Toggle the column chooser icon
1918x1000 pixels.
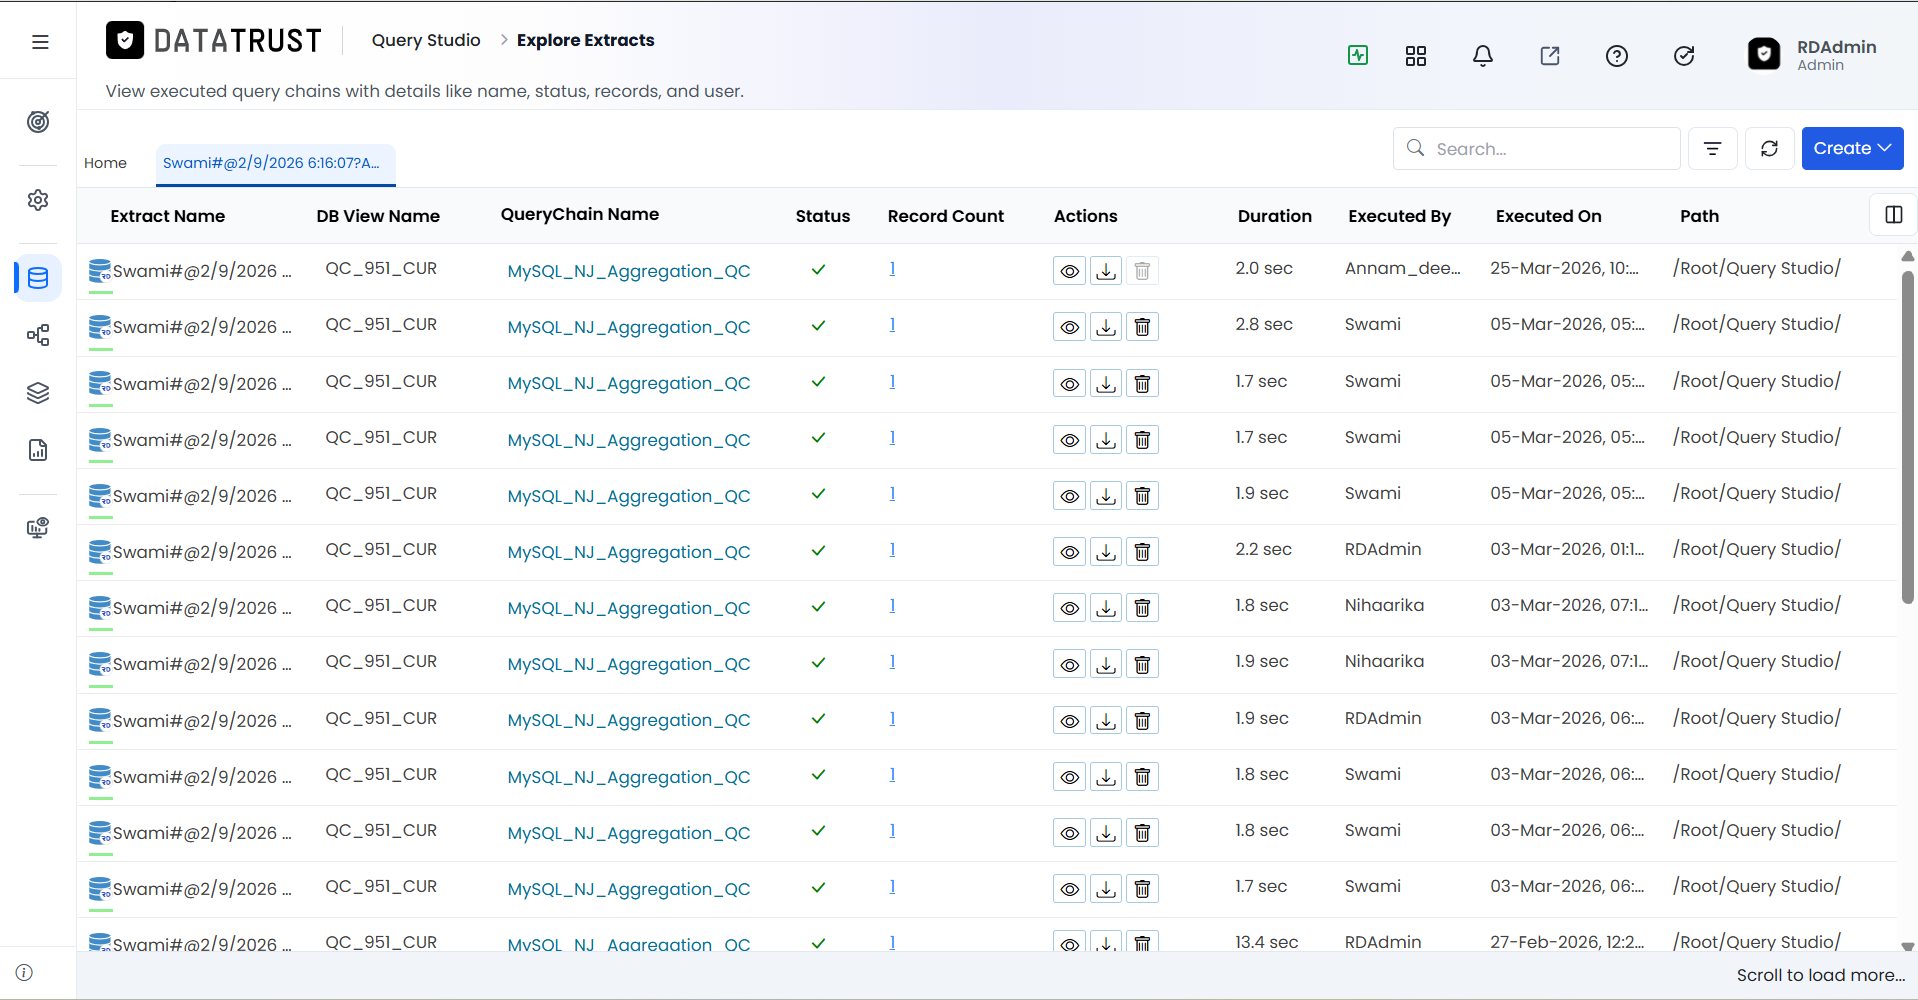[x=1893, y=215]
